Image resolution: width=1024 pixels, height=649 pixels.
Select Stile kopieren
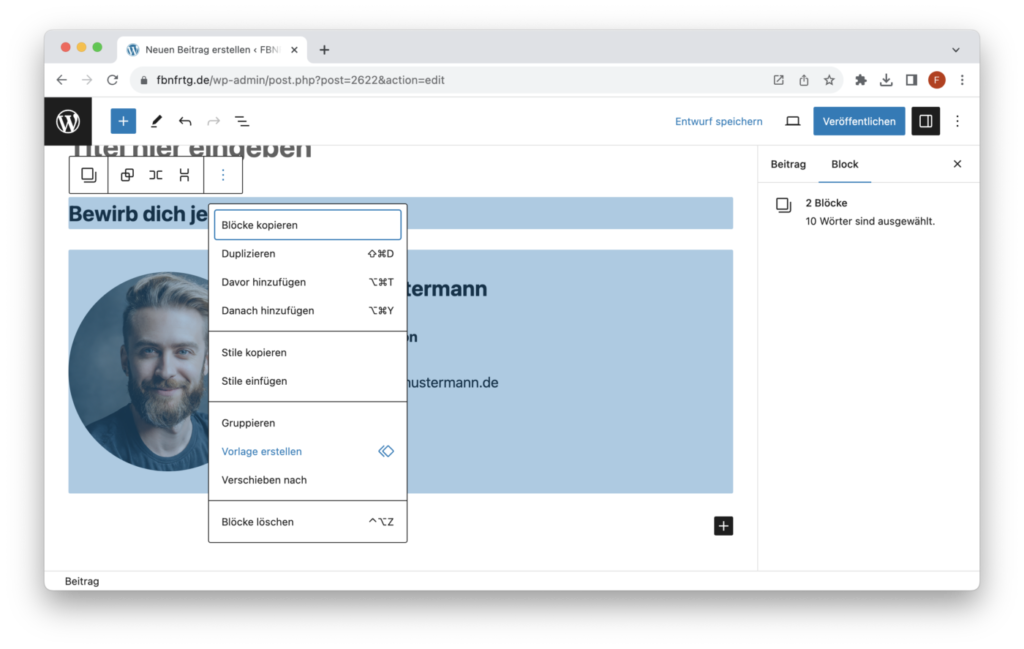(308, 353)
